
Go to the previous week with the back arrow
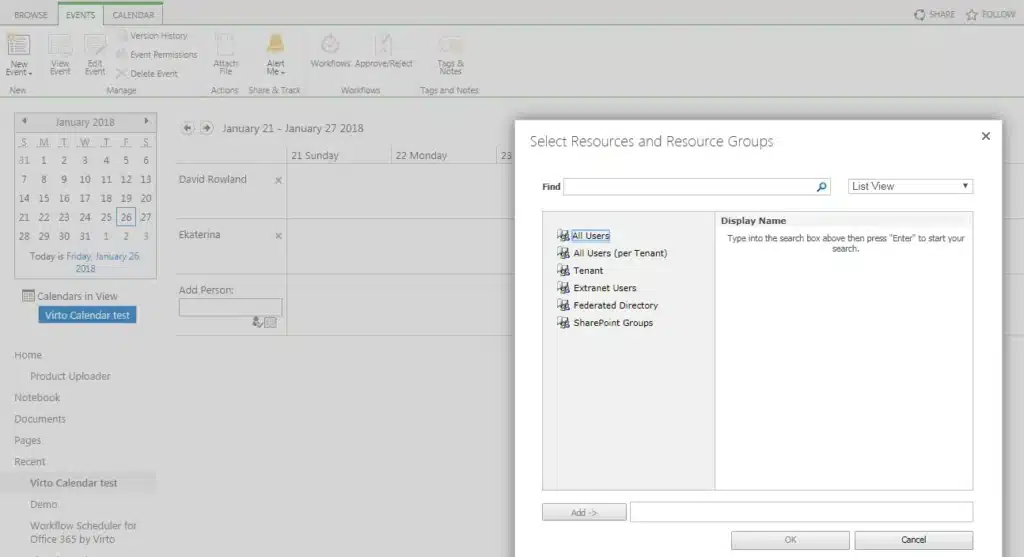pos(187,128)
